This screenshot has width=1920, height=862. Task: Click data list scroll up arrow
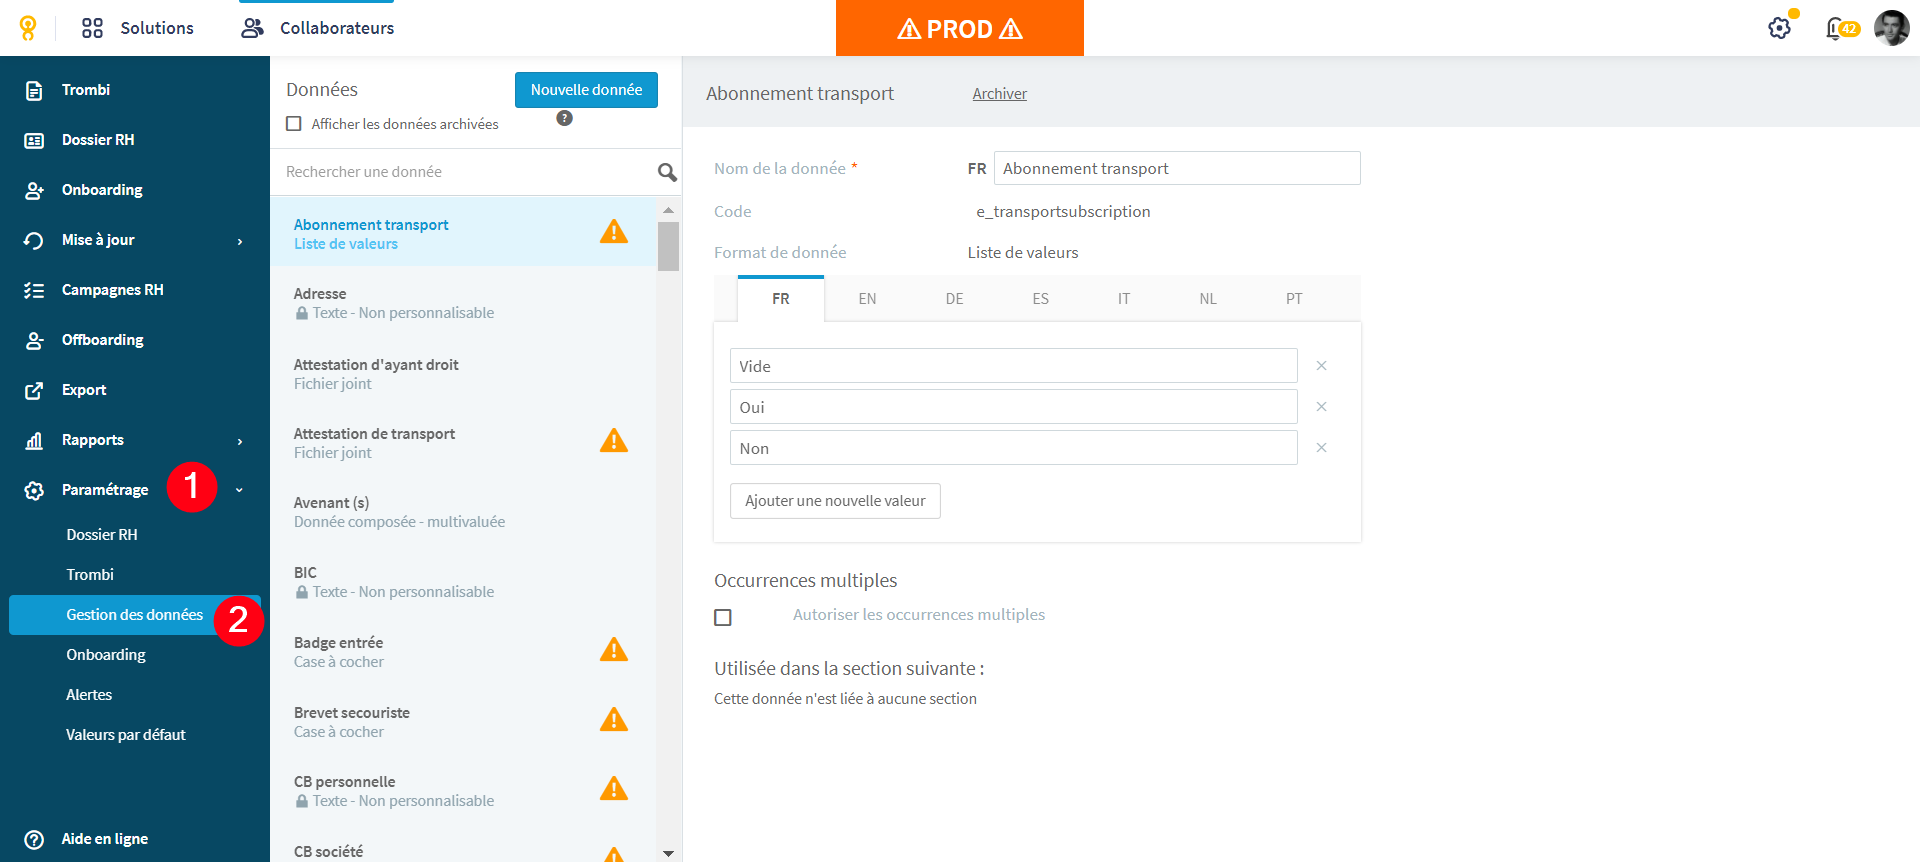coord(668,210)
